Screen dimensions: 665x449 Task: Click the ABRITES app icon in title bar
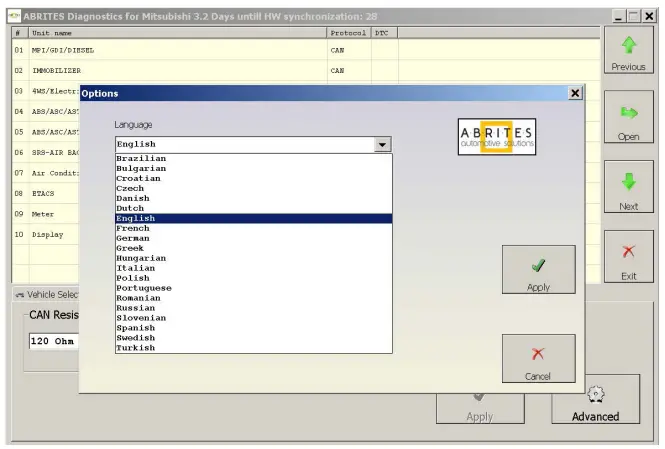tap(14, 16)
